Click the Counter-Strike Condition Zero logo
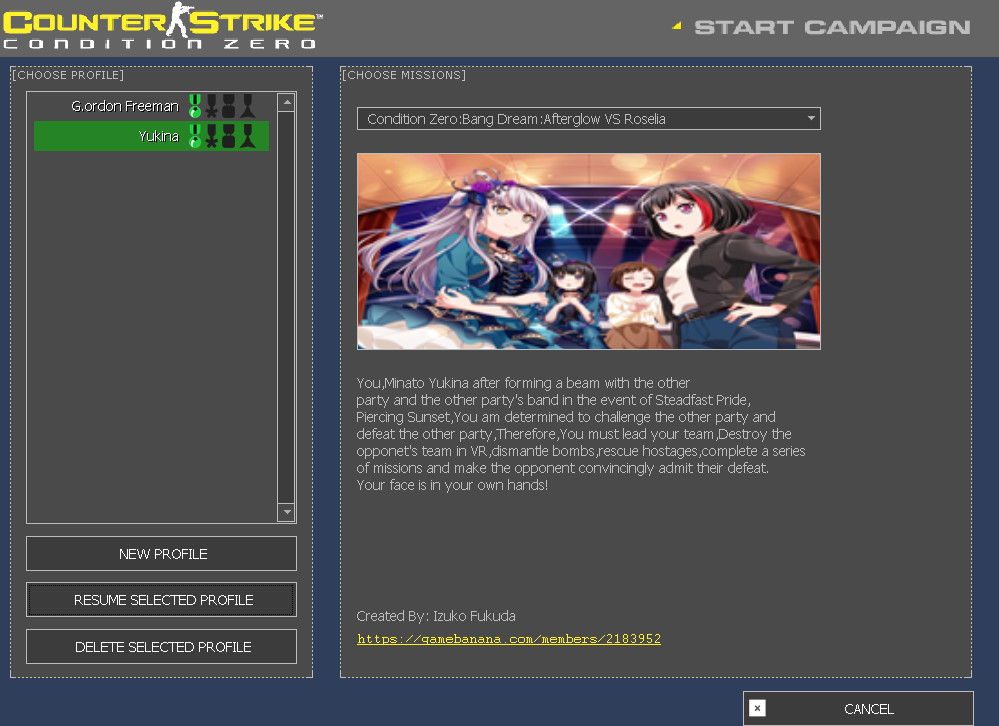 pyautogui.click(x=160, y=27)
